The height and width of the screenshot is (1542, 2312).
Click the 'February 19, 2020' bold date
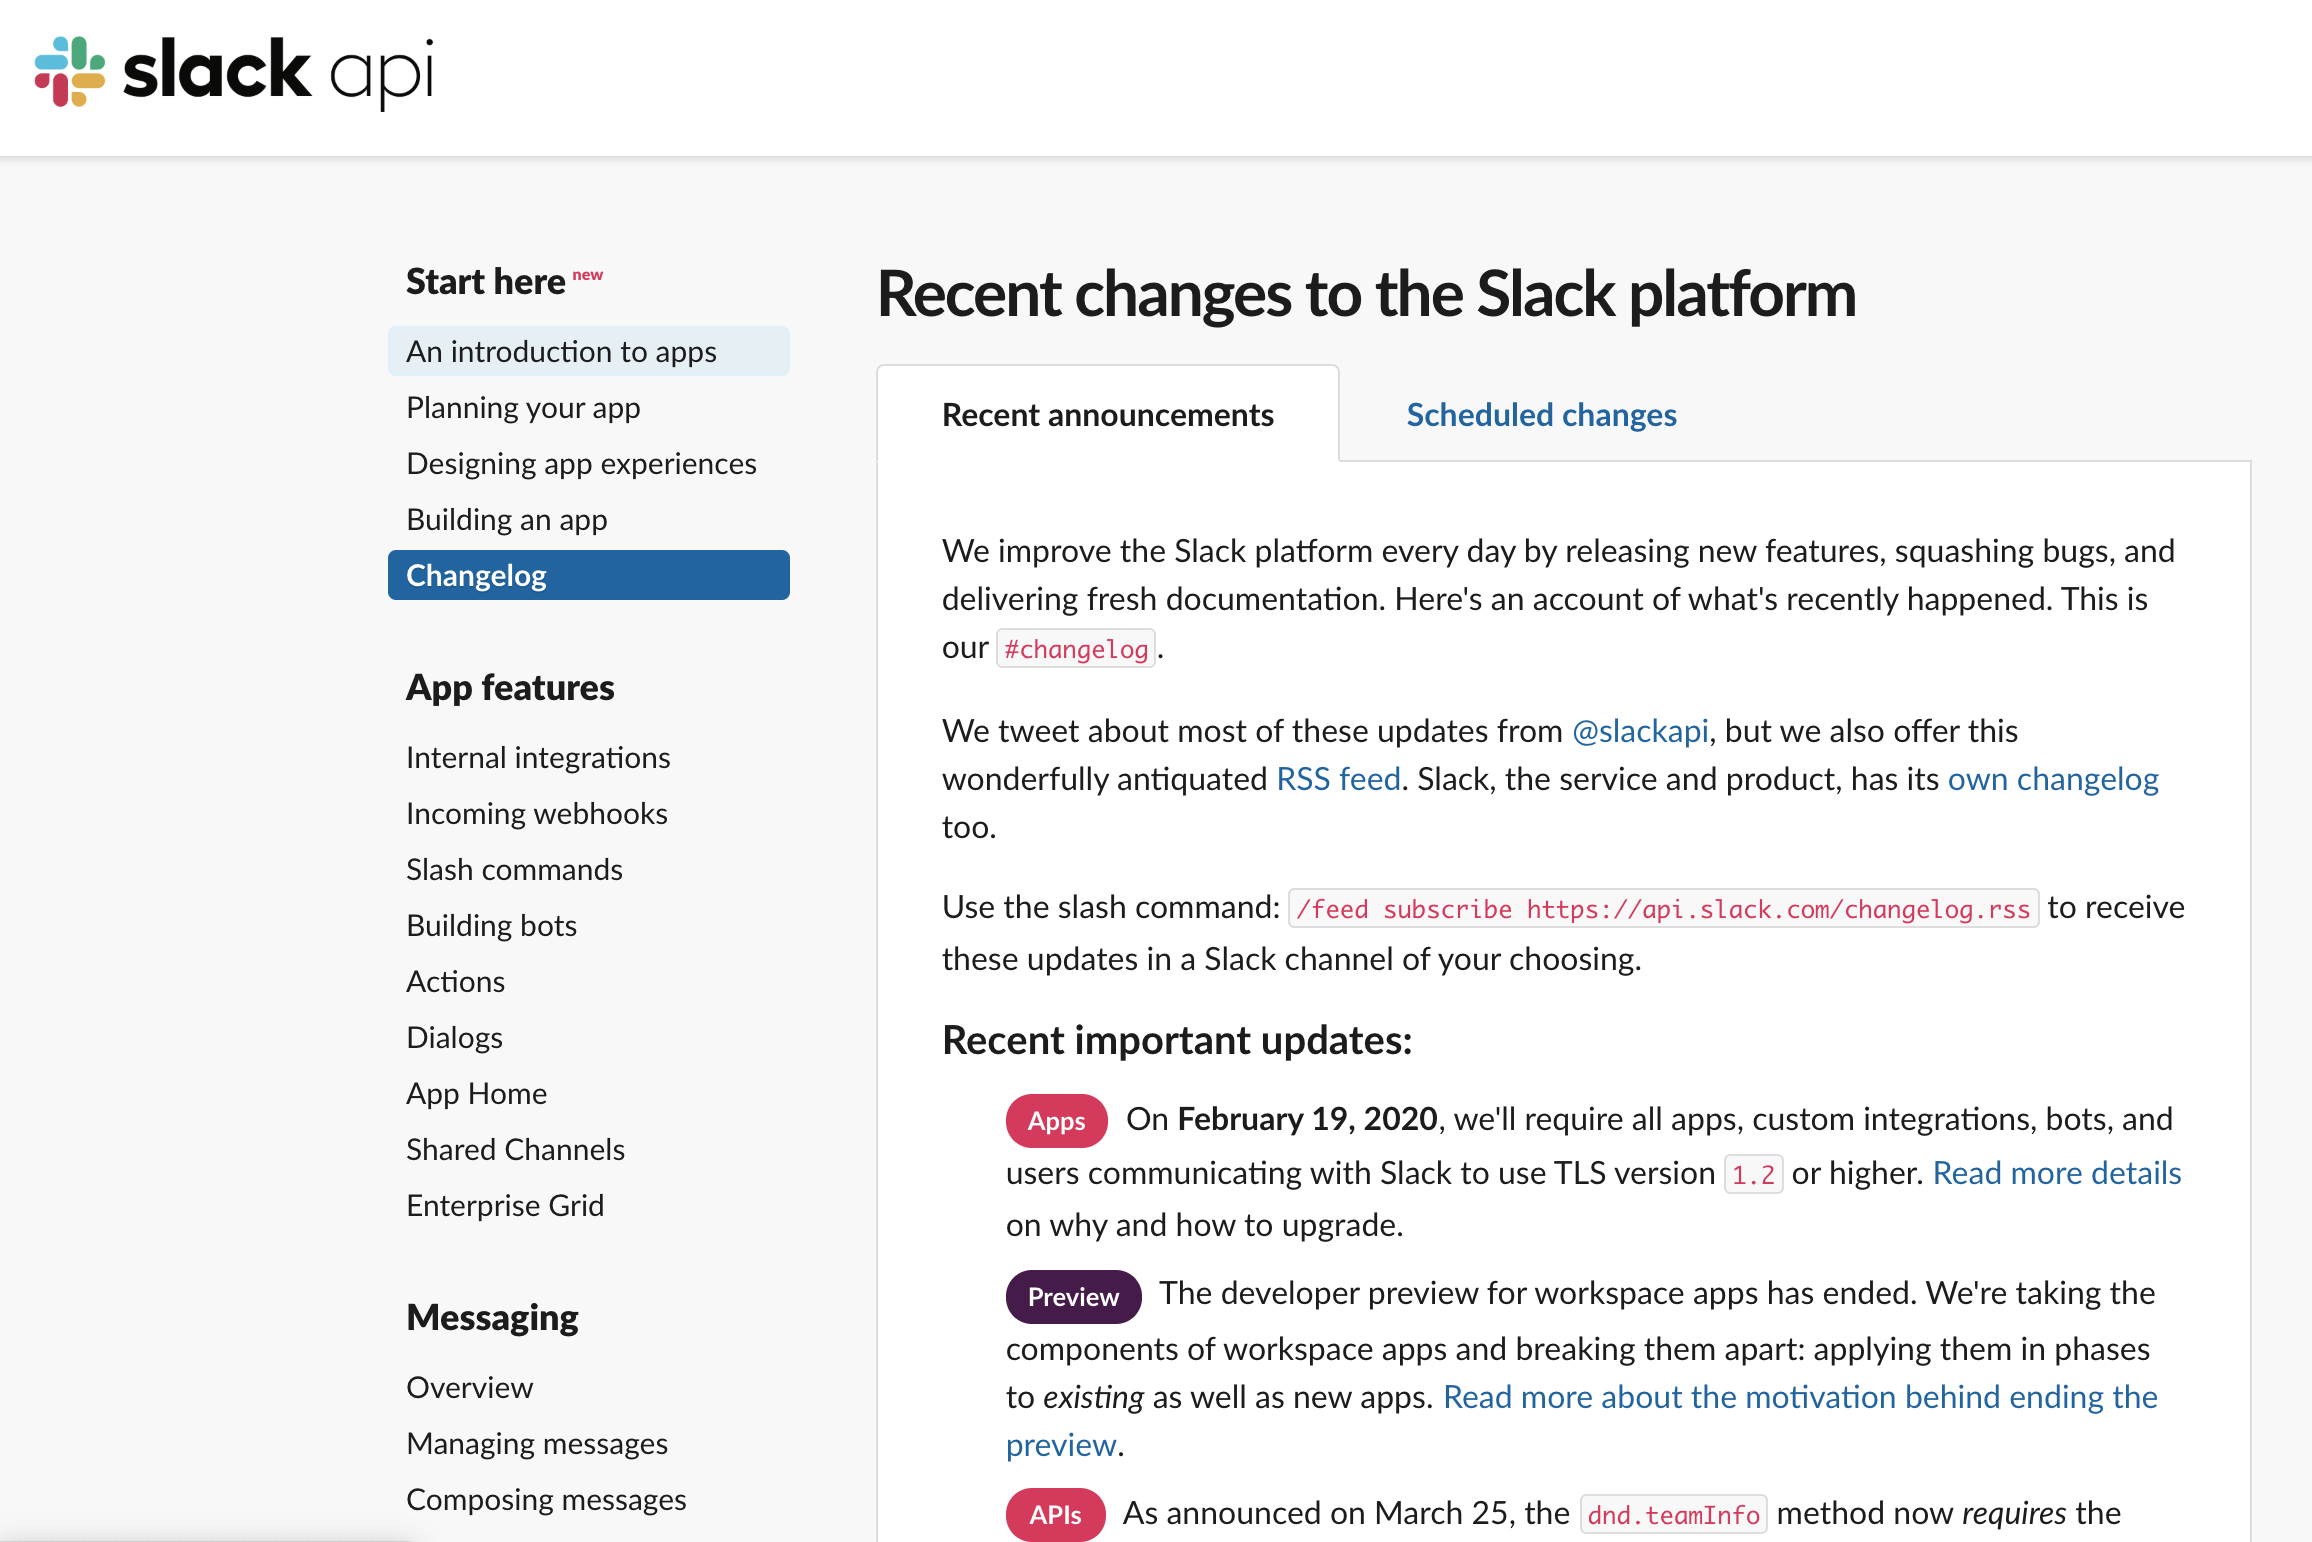tap(1307, 1119)
